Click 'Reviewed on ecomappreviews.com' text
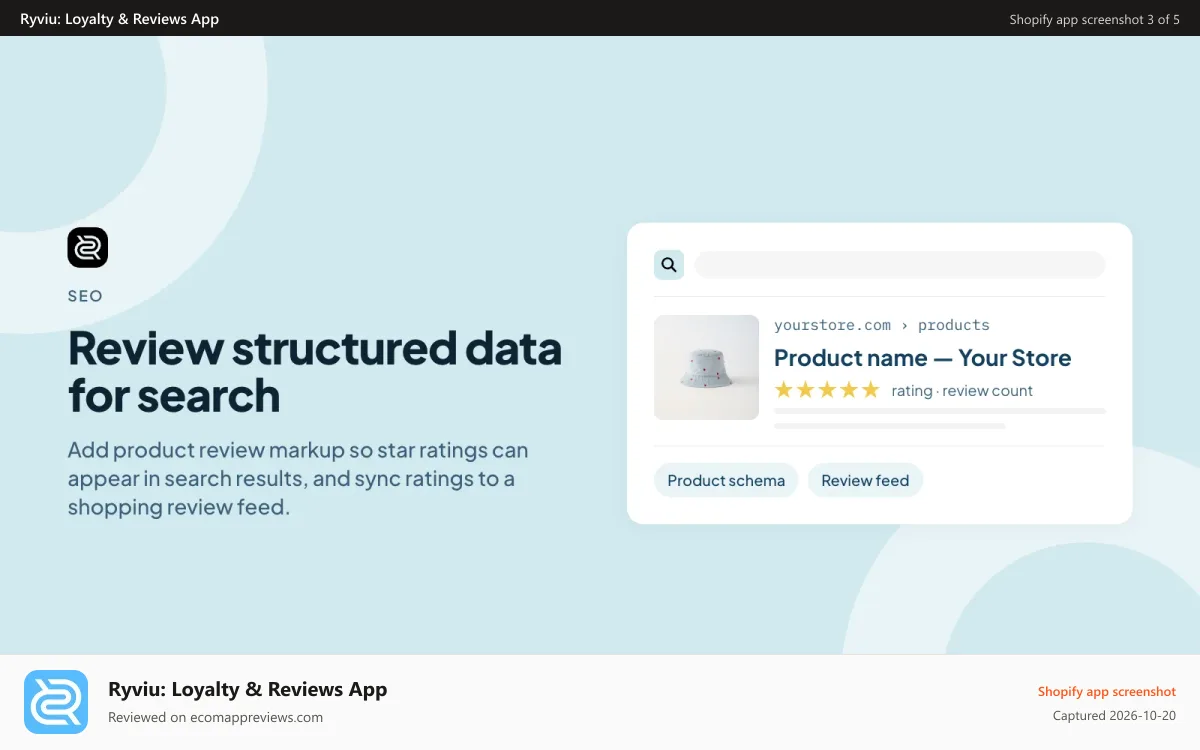Image resolution: width=1200 pixels, height=750 pixels. point(215,717)
